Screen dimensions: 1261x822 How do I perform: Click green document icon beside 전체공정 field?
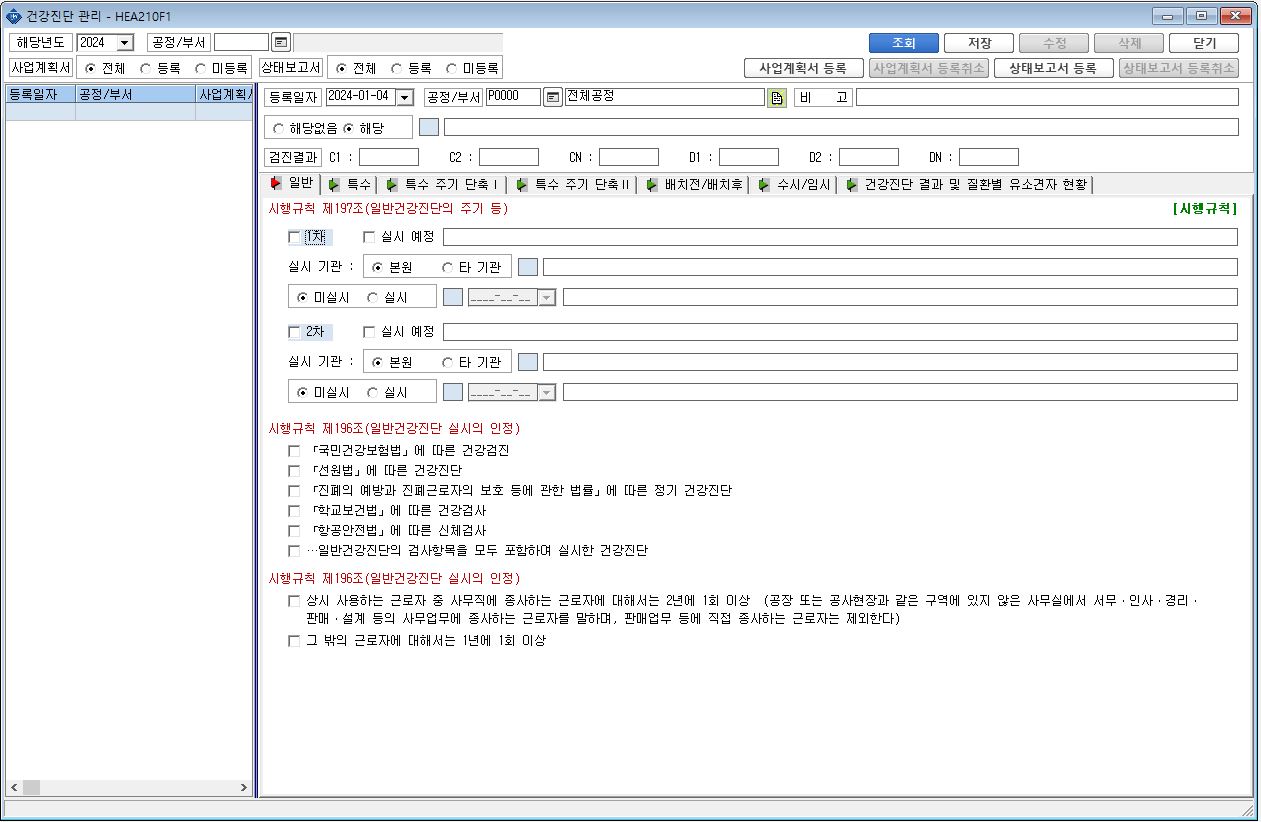click(777, 97)
